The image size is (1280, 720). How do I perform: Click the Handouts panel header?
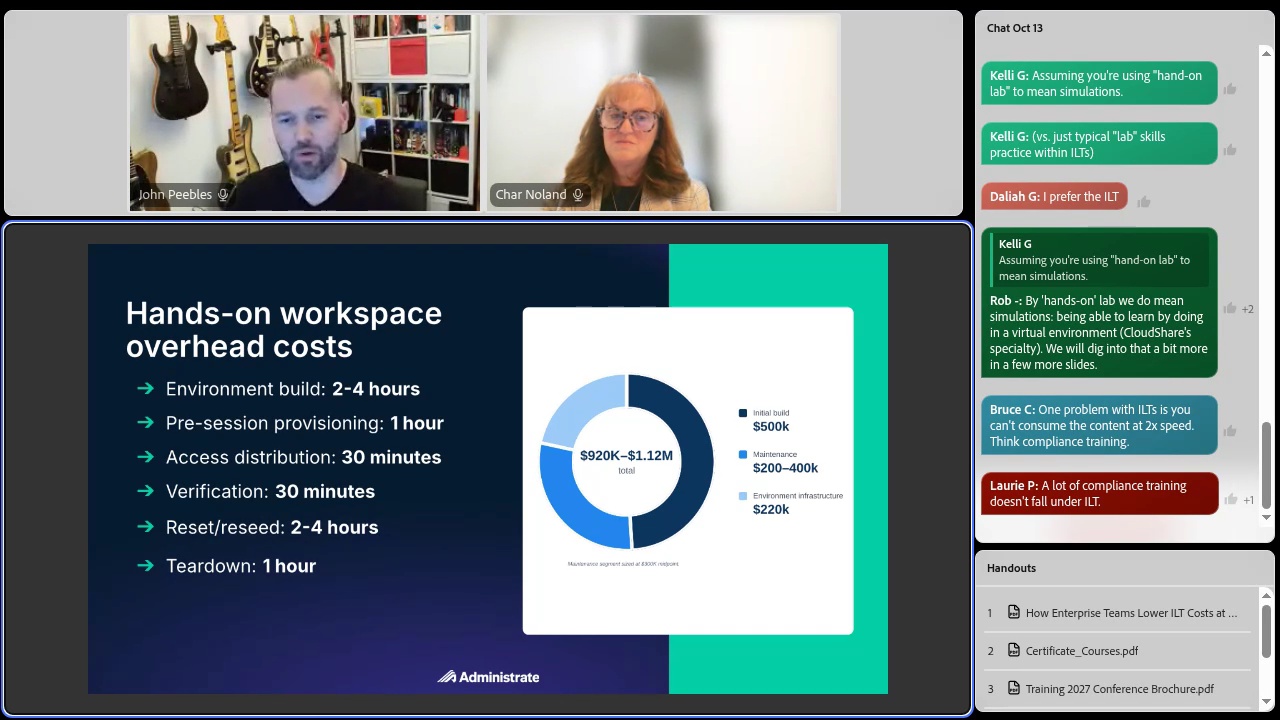pyautogui.click(x=1011, y=568)
